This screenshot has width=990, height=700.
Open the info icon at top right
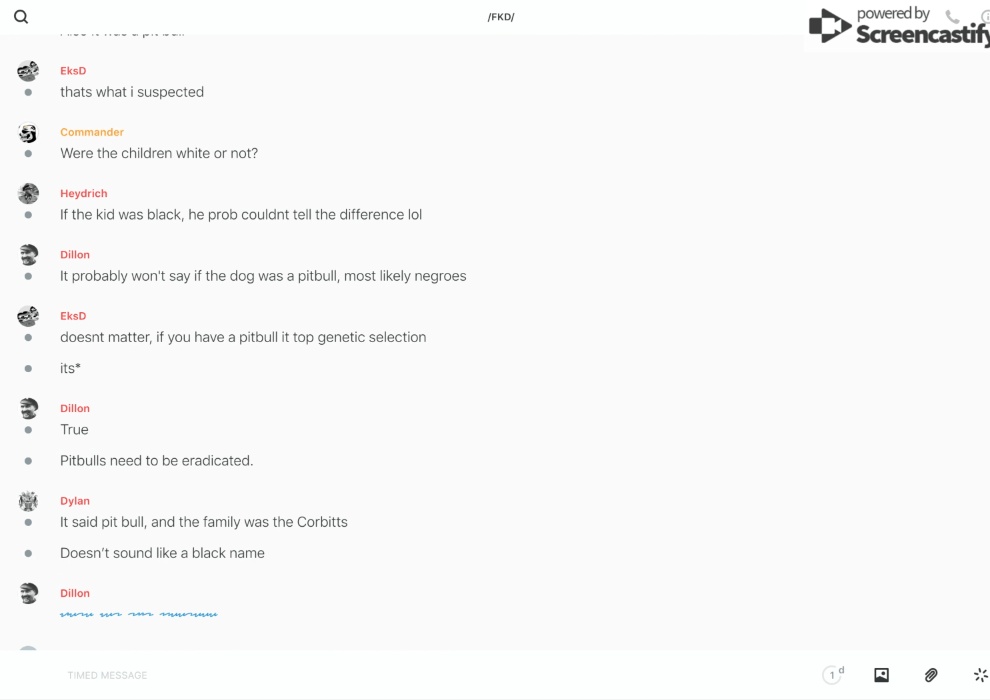click(985, 17)
